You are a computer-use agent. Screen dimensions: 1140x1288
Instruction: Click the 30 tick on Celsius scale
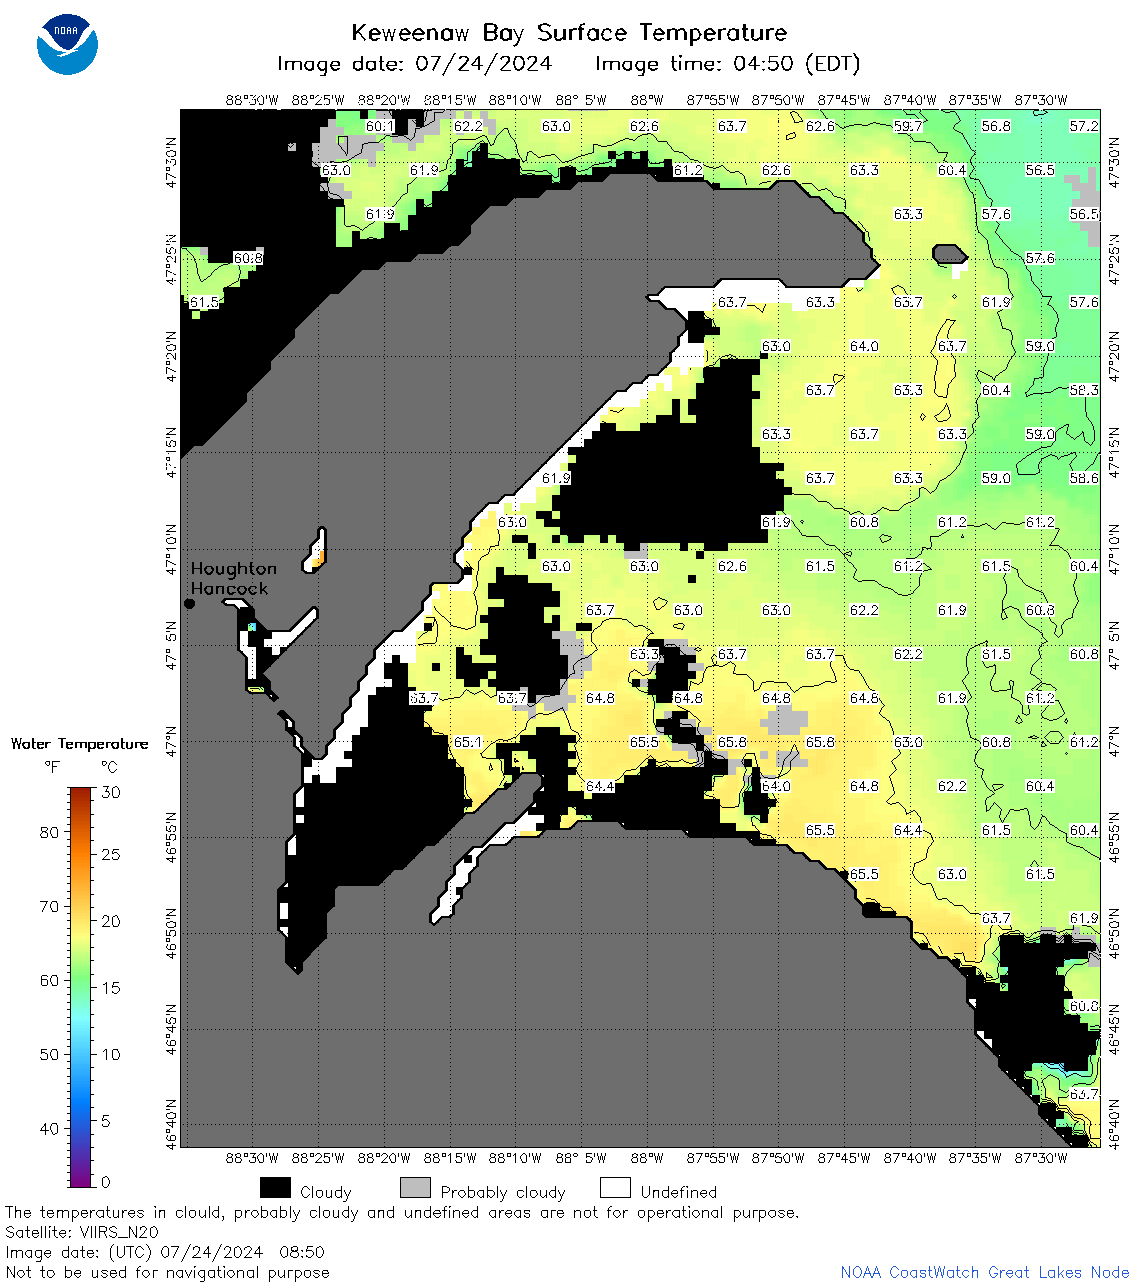coord(111,792)
